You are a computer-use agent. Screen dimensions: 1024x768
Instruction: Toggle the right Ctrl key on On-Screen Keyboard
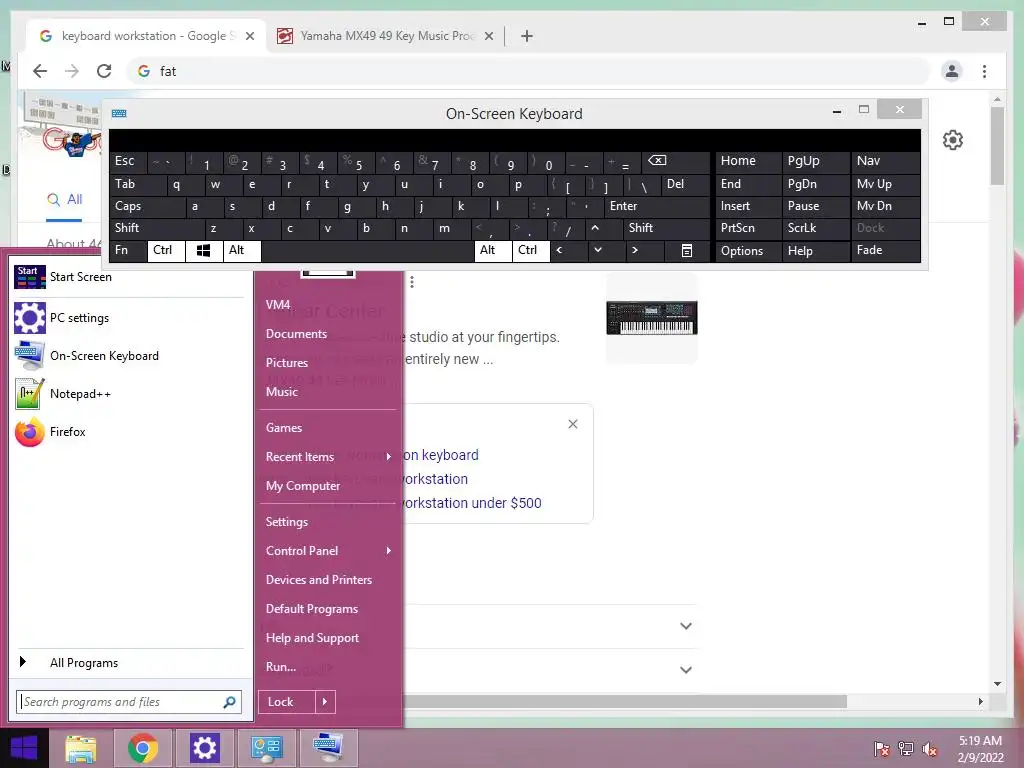(x=531, y=250)
